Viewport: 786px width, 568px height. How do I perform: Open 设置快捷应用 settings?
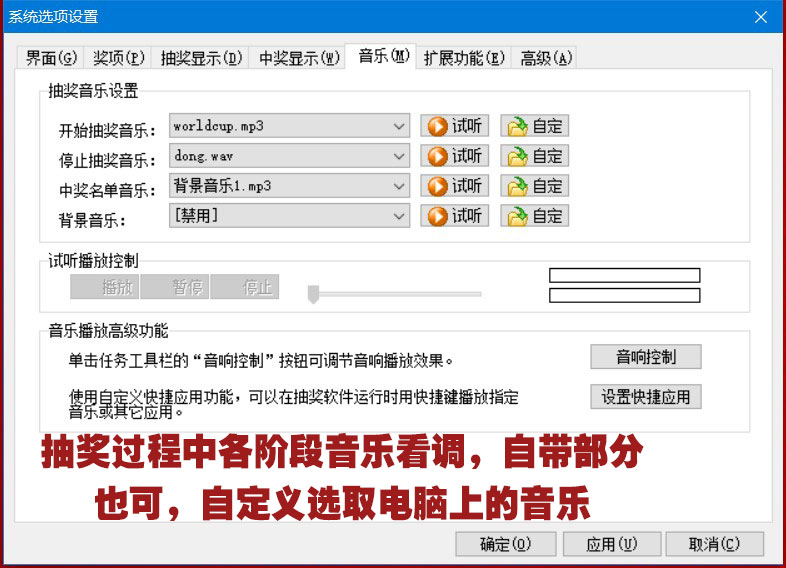click(645, 396)
